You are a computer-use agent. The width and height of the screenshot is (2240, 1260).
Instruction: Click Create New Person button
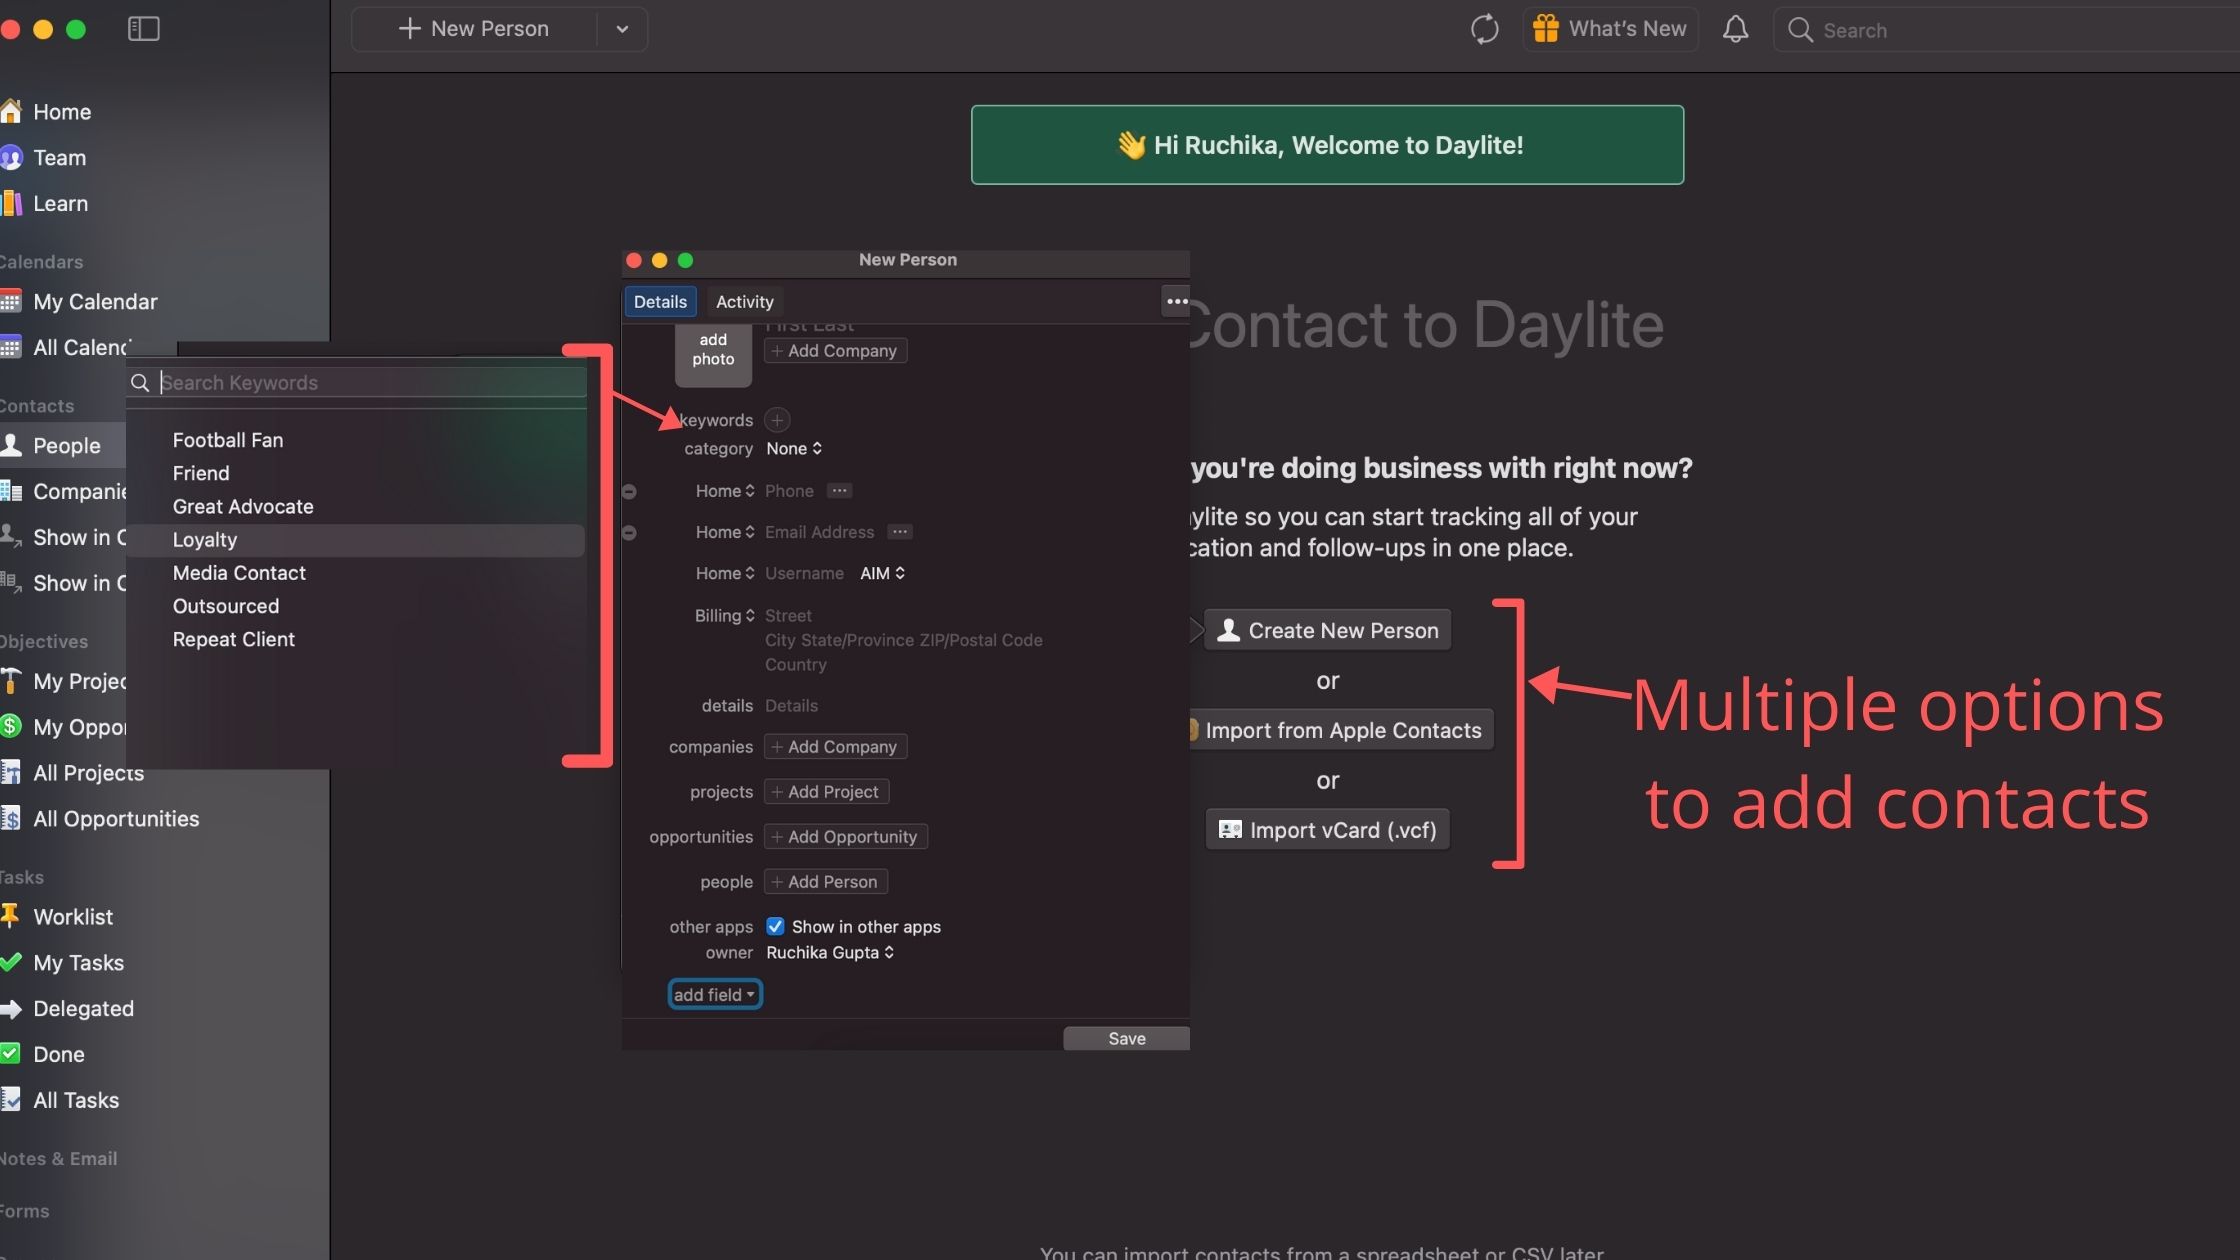(1327, 631)
